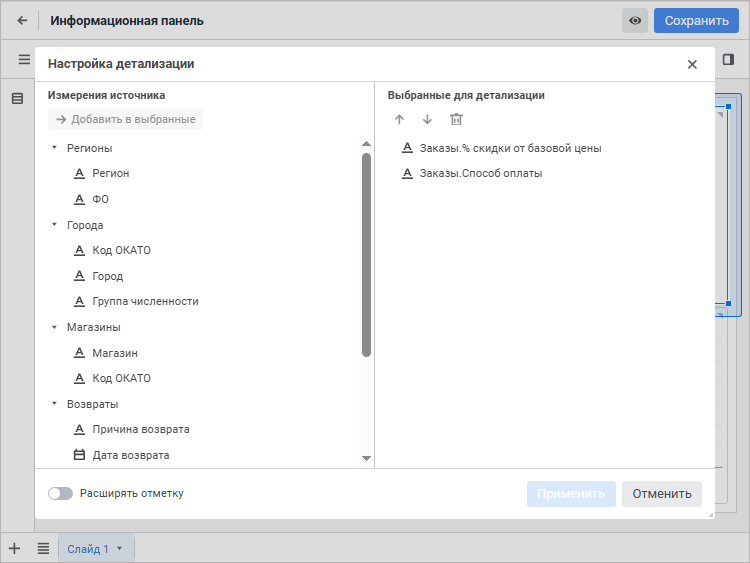Image resolution: width=750 pixels, height=563 pixels.
Task: Open the slide list icon
Action: (x=43, y=548)
